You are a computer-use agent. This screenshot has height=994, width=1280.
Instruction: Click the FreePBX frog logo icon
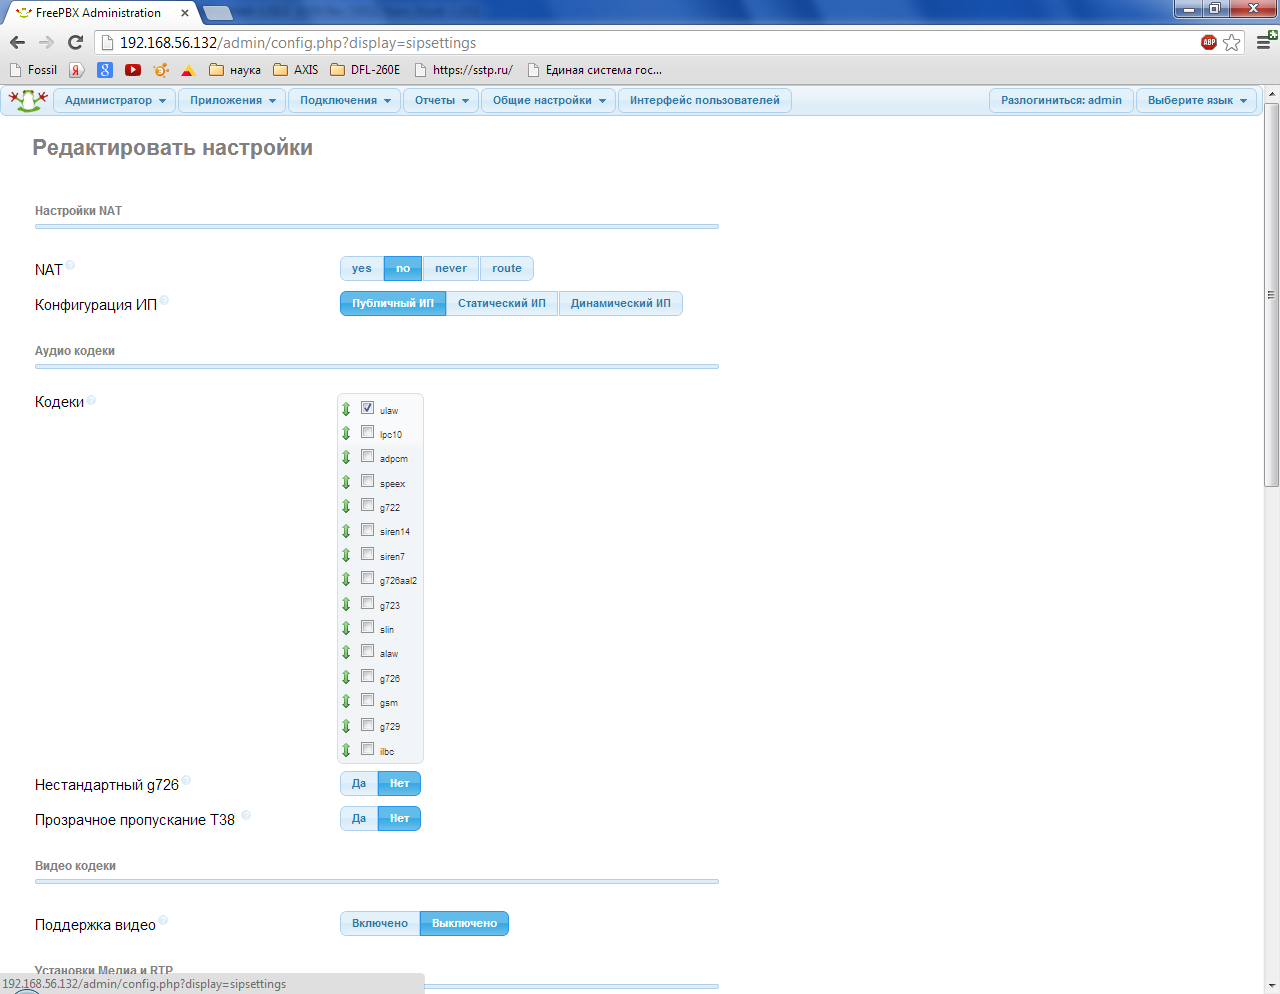point(28,100)
